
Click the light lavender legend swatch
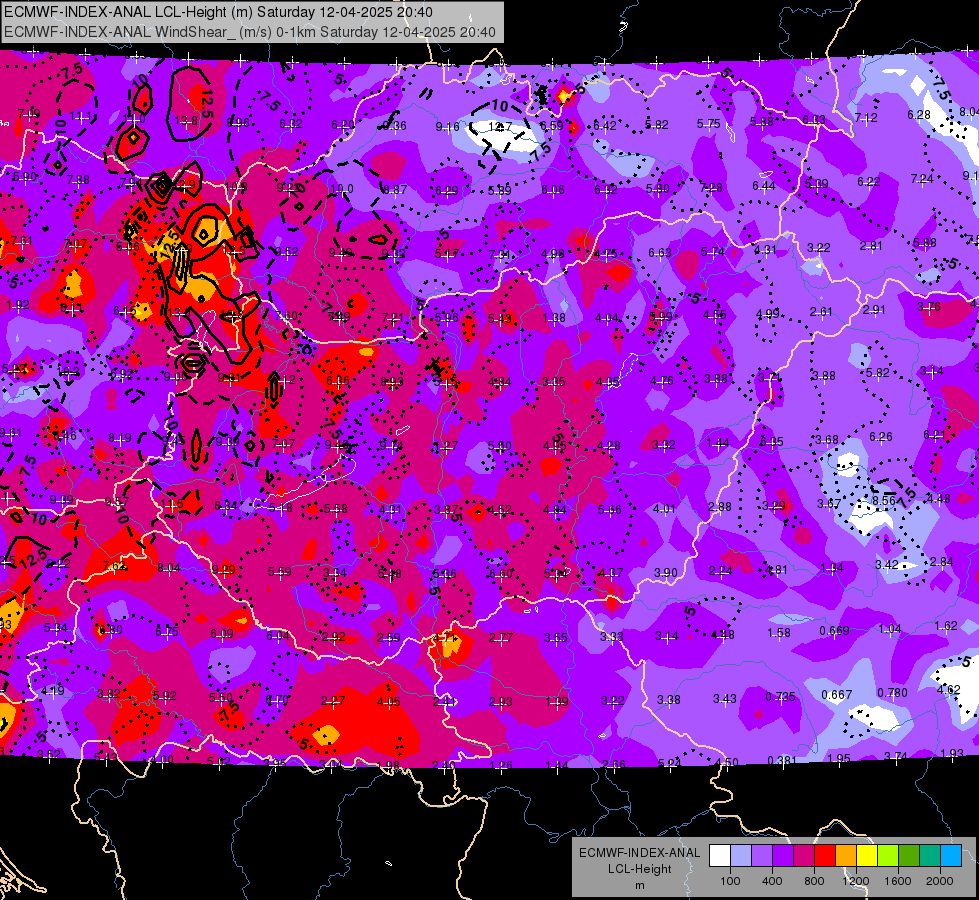tap(741, 855)
